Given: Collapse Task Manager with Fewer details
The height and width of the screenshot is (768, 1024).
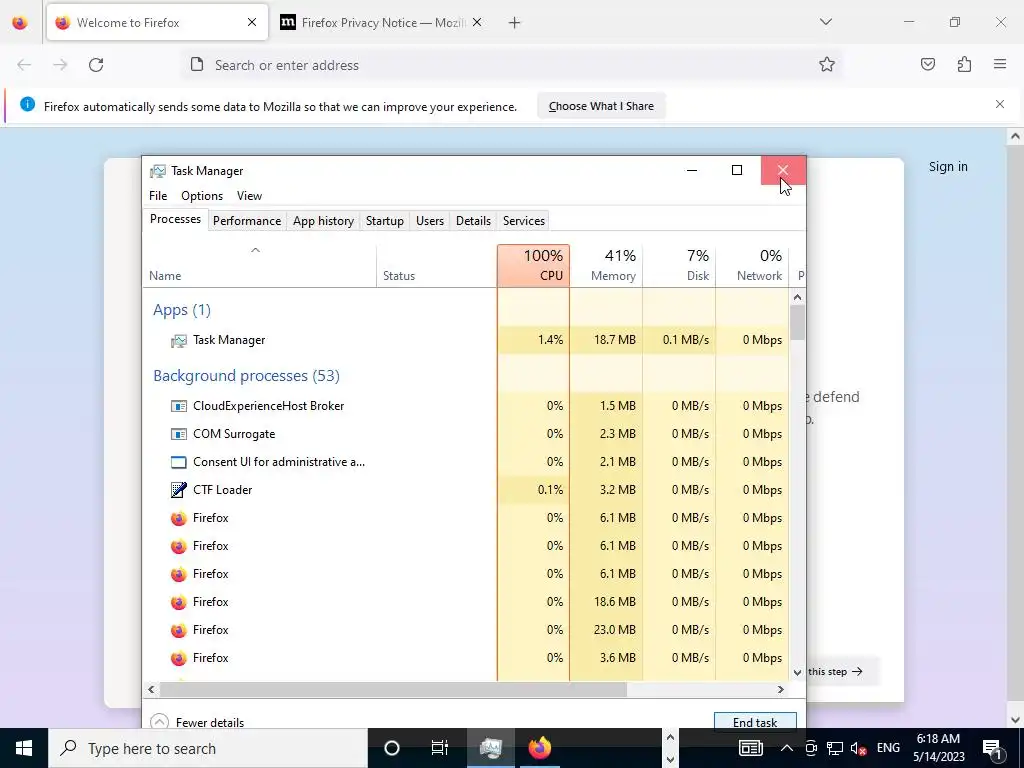Looking at the screenshot, I should 197,722.
